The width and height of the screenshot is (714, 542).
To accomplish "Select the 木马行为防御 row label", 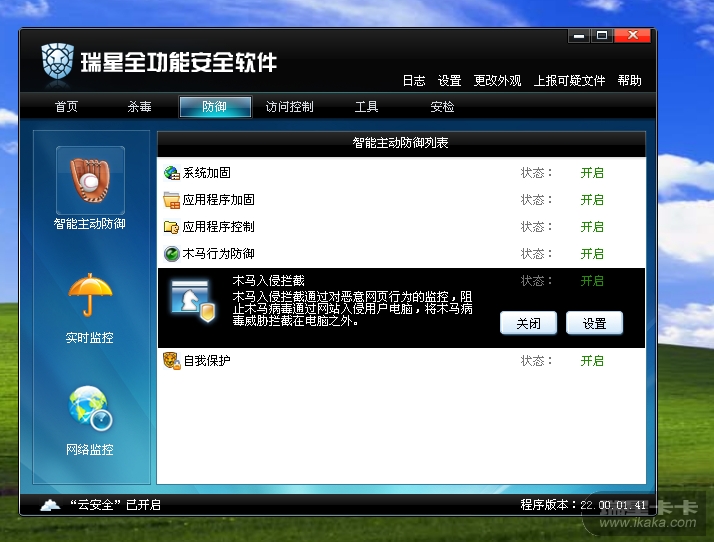I will tap(219, 254).
